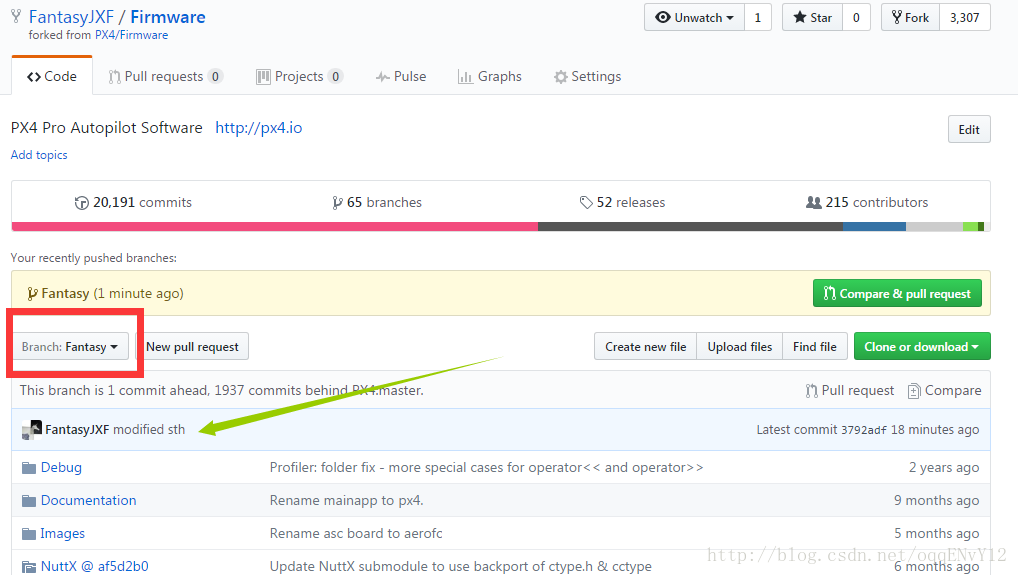This screenshot has height=575, width=1018.
Task: Click the Compare link
Action: click(945, 391)
